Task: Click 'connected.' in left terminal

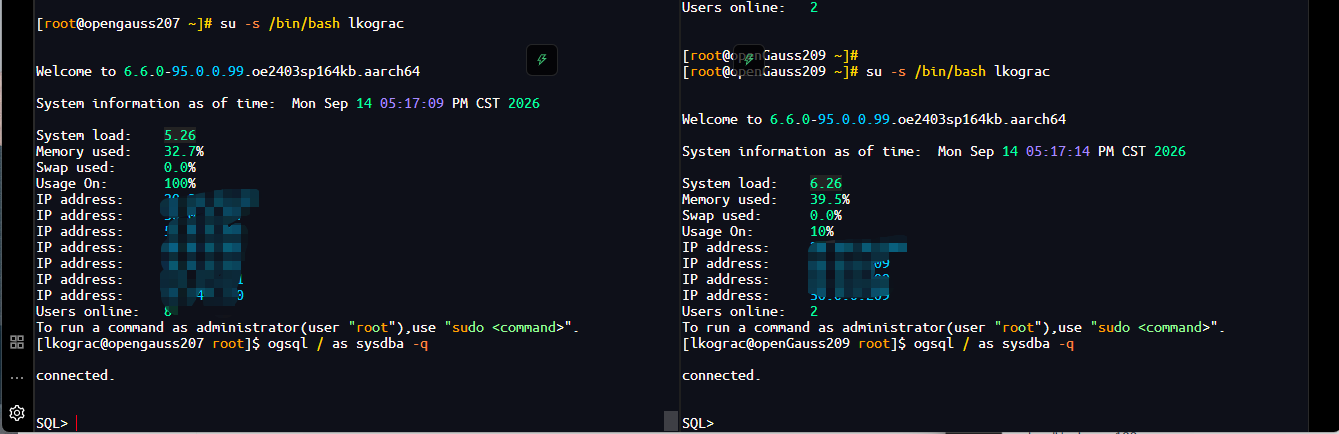Action: (76, 375)
